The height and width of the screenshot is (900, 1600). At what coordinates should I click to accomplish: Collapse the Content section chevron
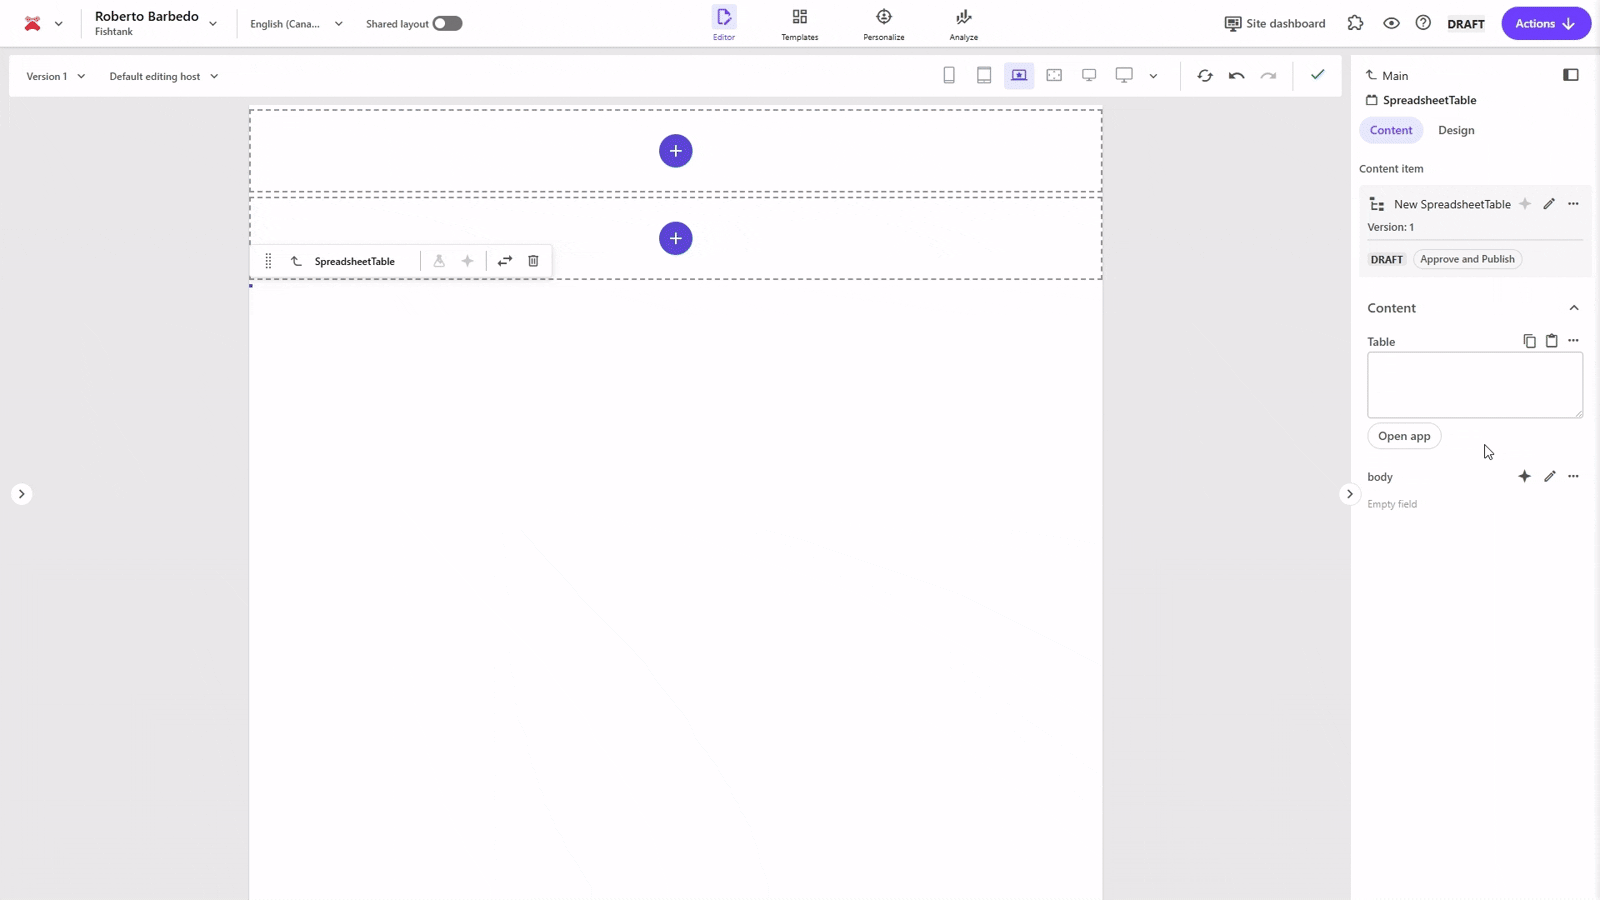(x=1573, y=308)
